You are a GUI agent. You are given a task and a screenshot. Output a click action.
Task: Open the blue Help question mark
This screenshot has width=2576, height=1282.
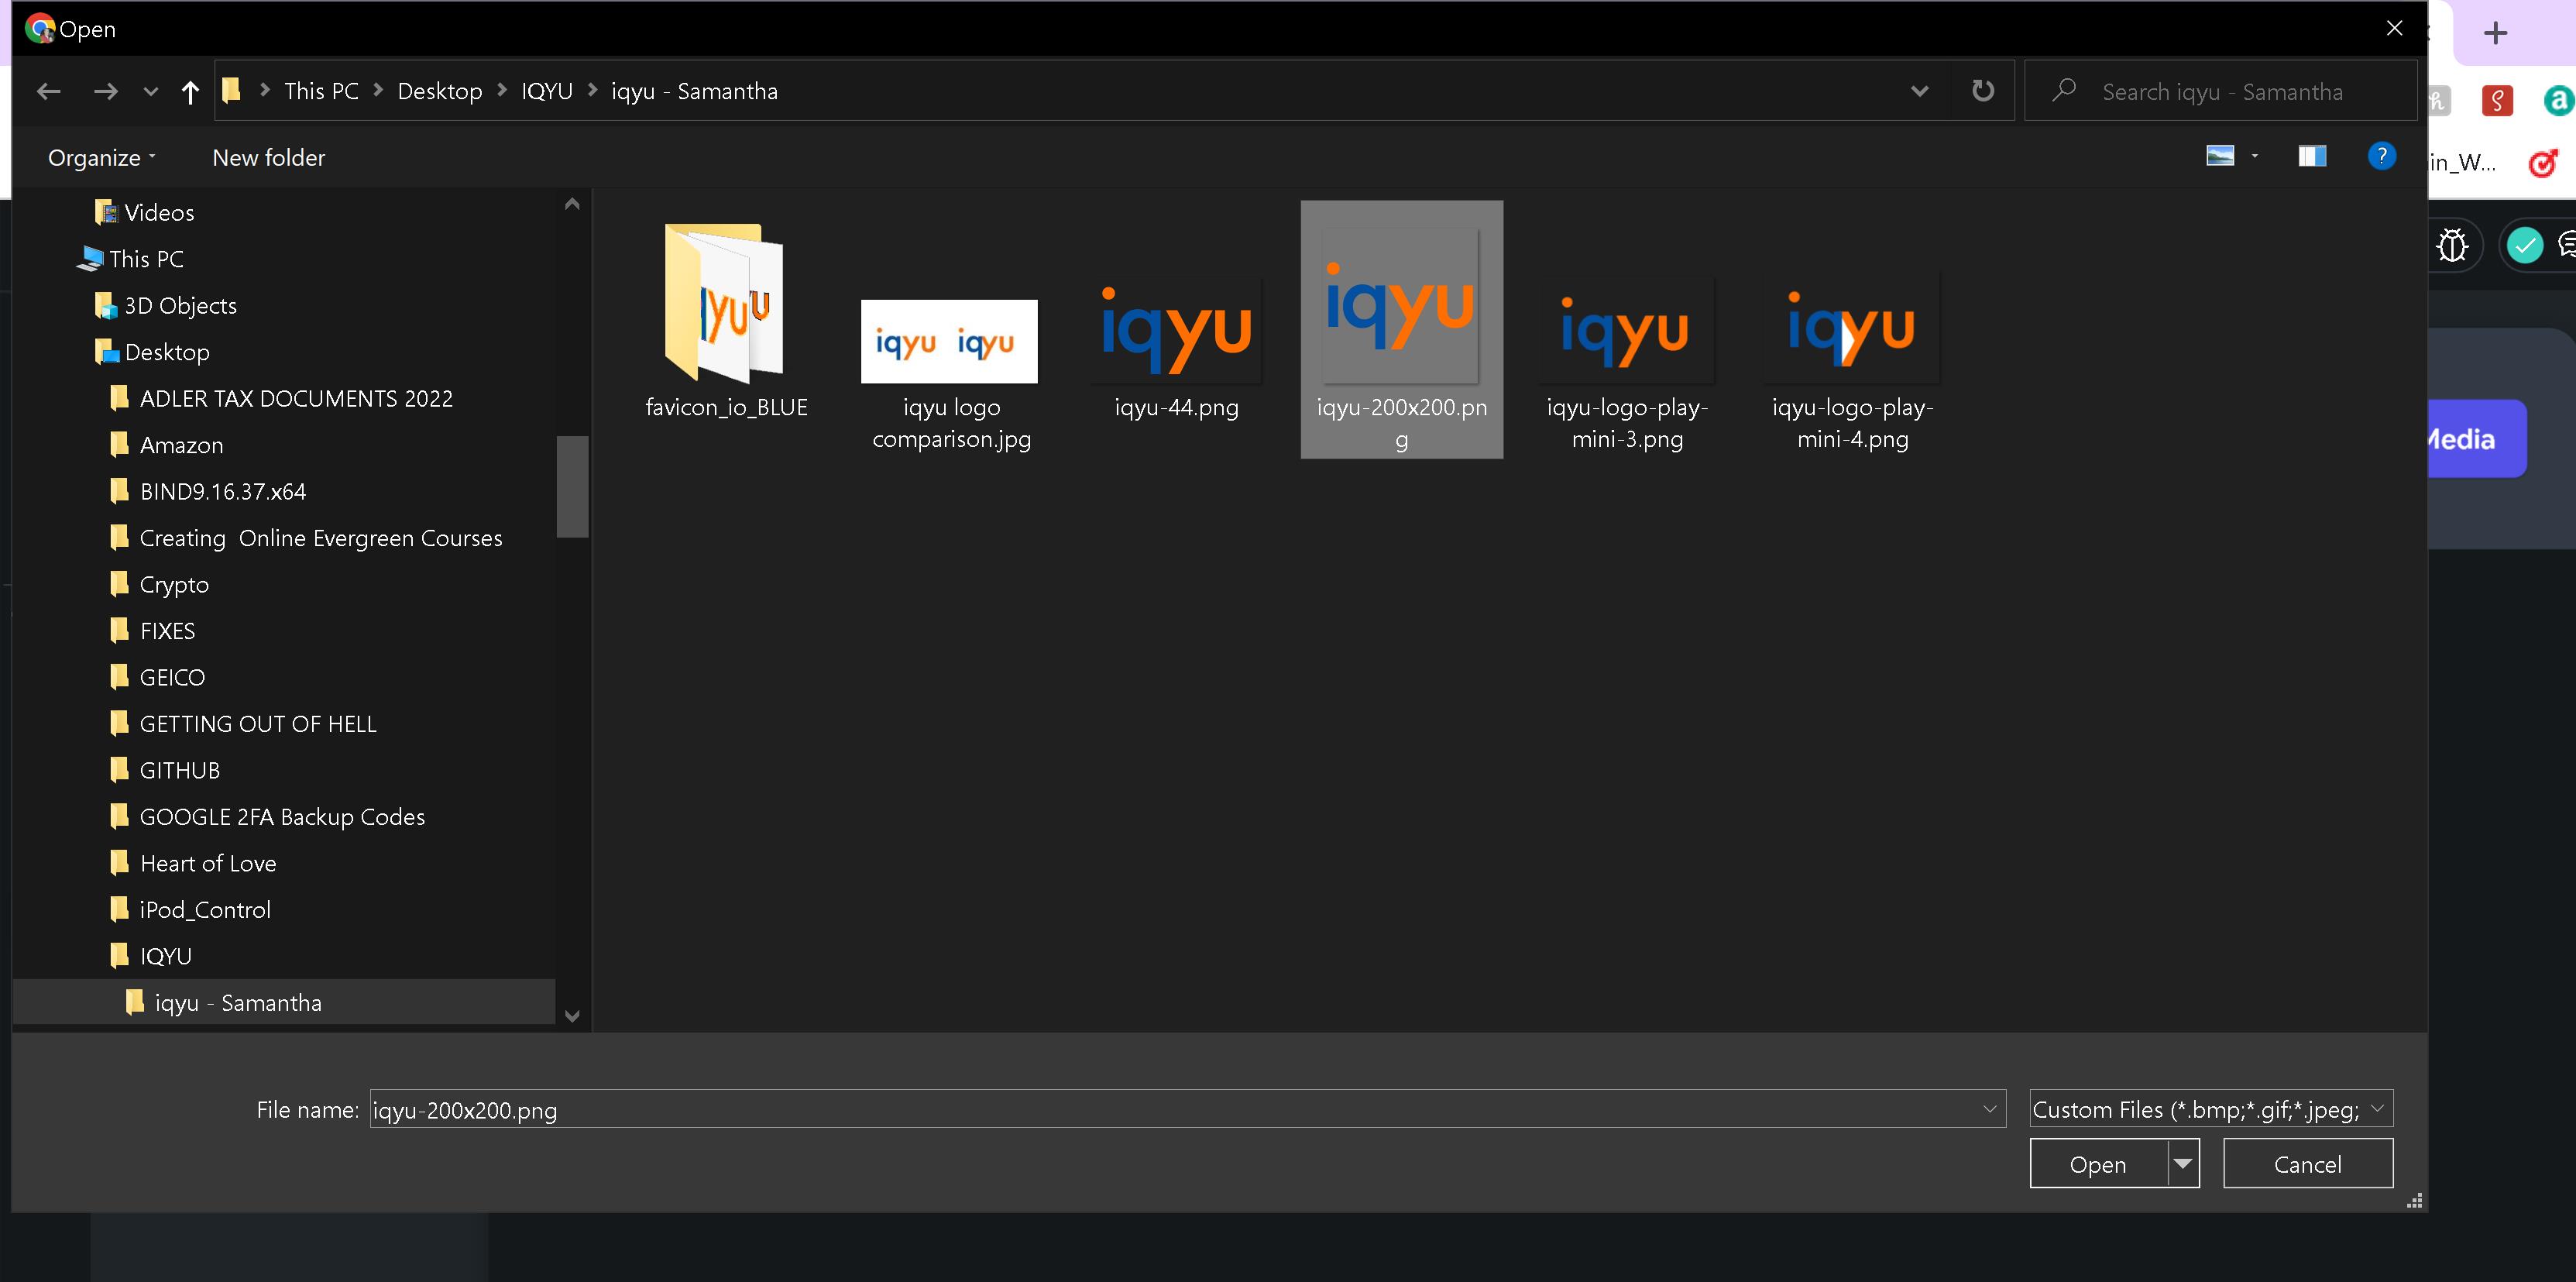tap(2382, 156)
